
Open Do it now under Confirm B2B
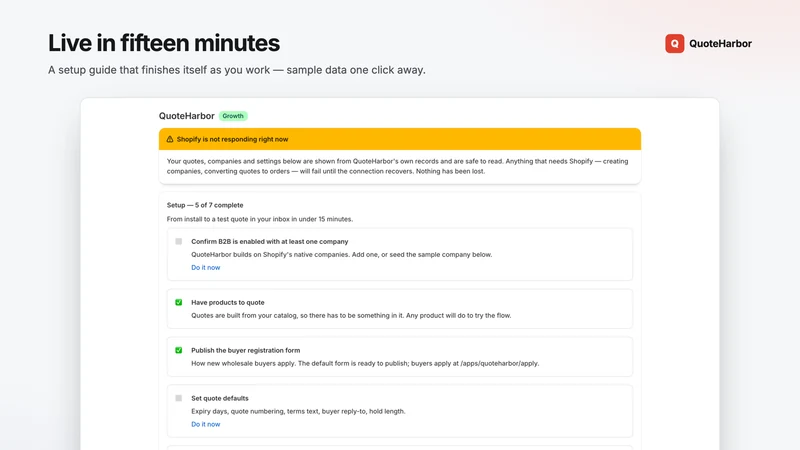206,267
